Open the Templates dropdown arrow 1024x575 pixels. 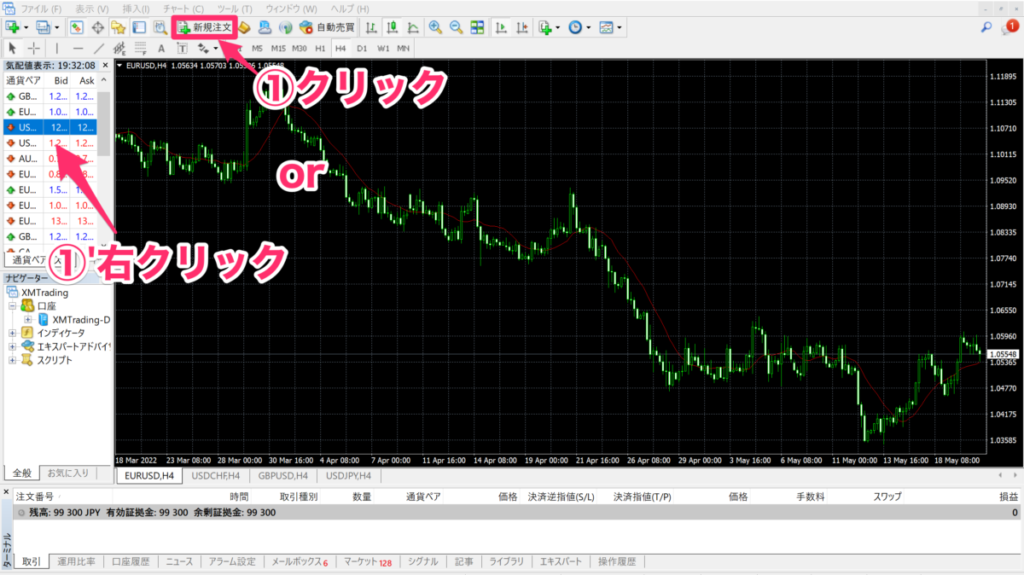click(x=619, y=27)
